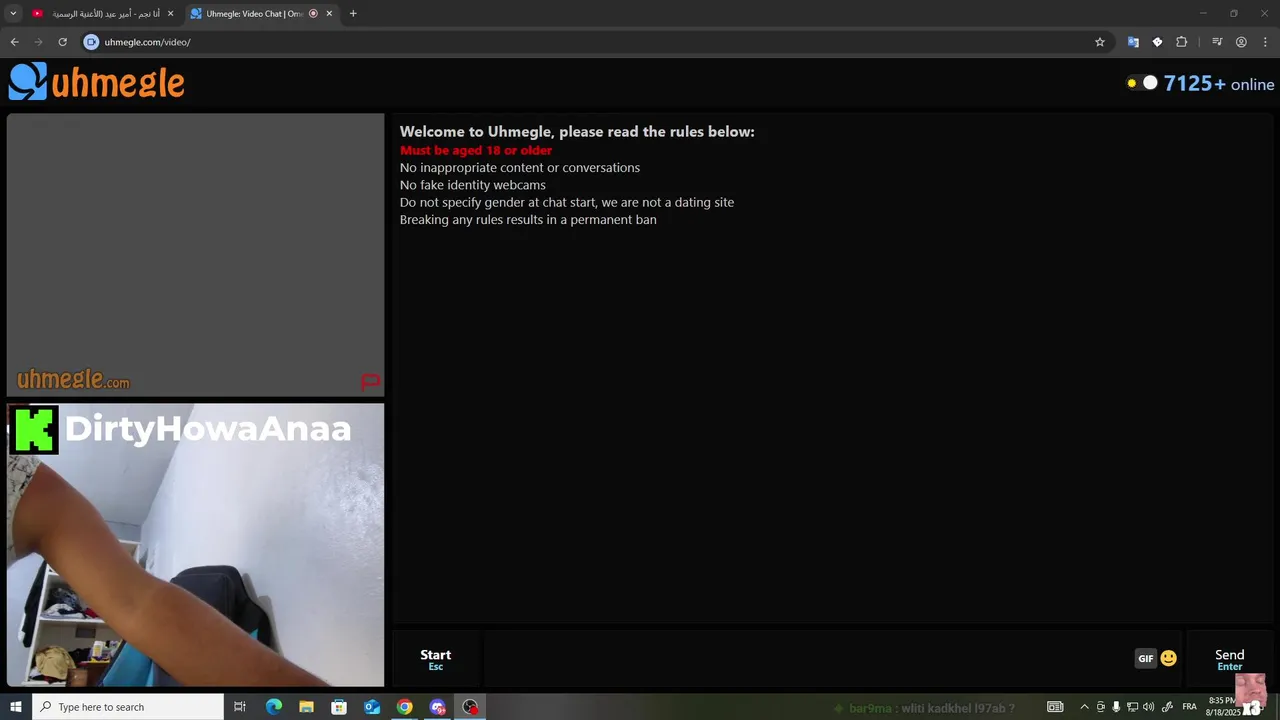This screenshot has width=1280, height=720.
Task: Open File Explorer from taskbar
Action: tap(306, 707)
